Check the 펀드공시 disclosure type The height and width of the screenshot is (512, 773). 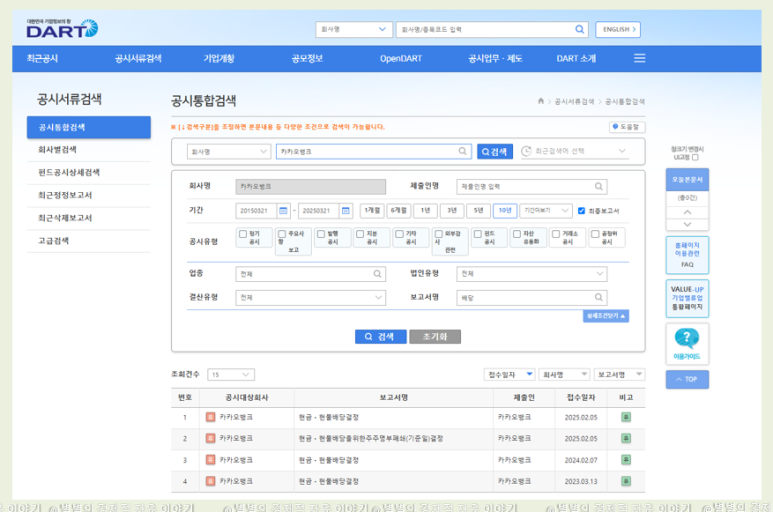[x=477, y=234]
